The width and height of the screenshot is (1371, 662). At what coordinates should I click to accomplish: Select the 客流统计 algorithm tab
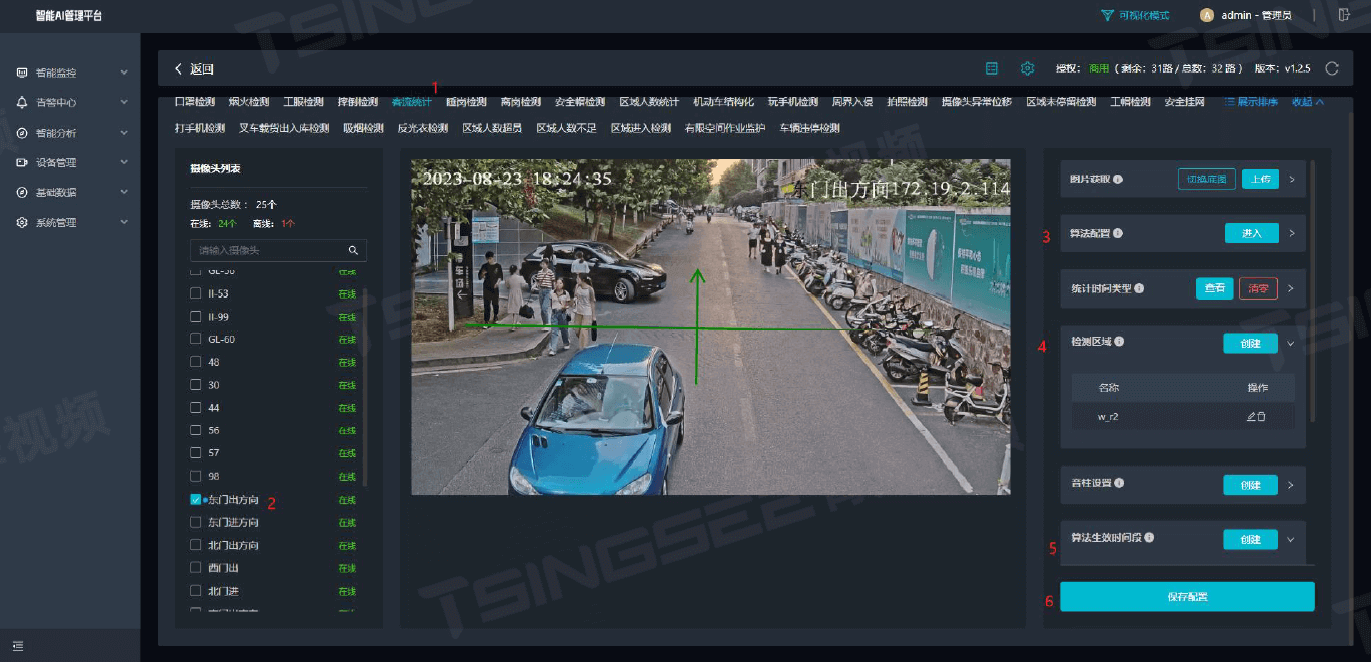[412, 102]
